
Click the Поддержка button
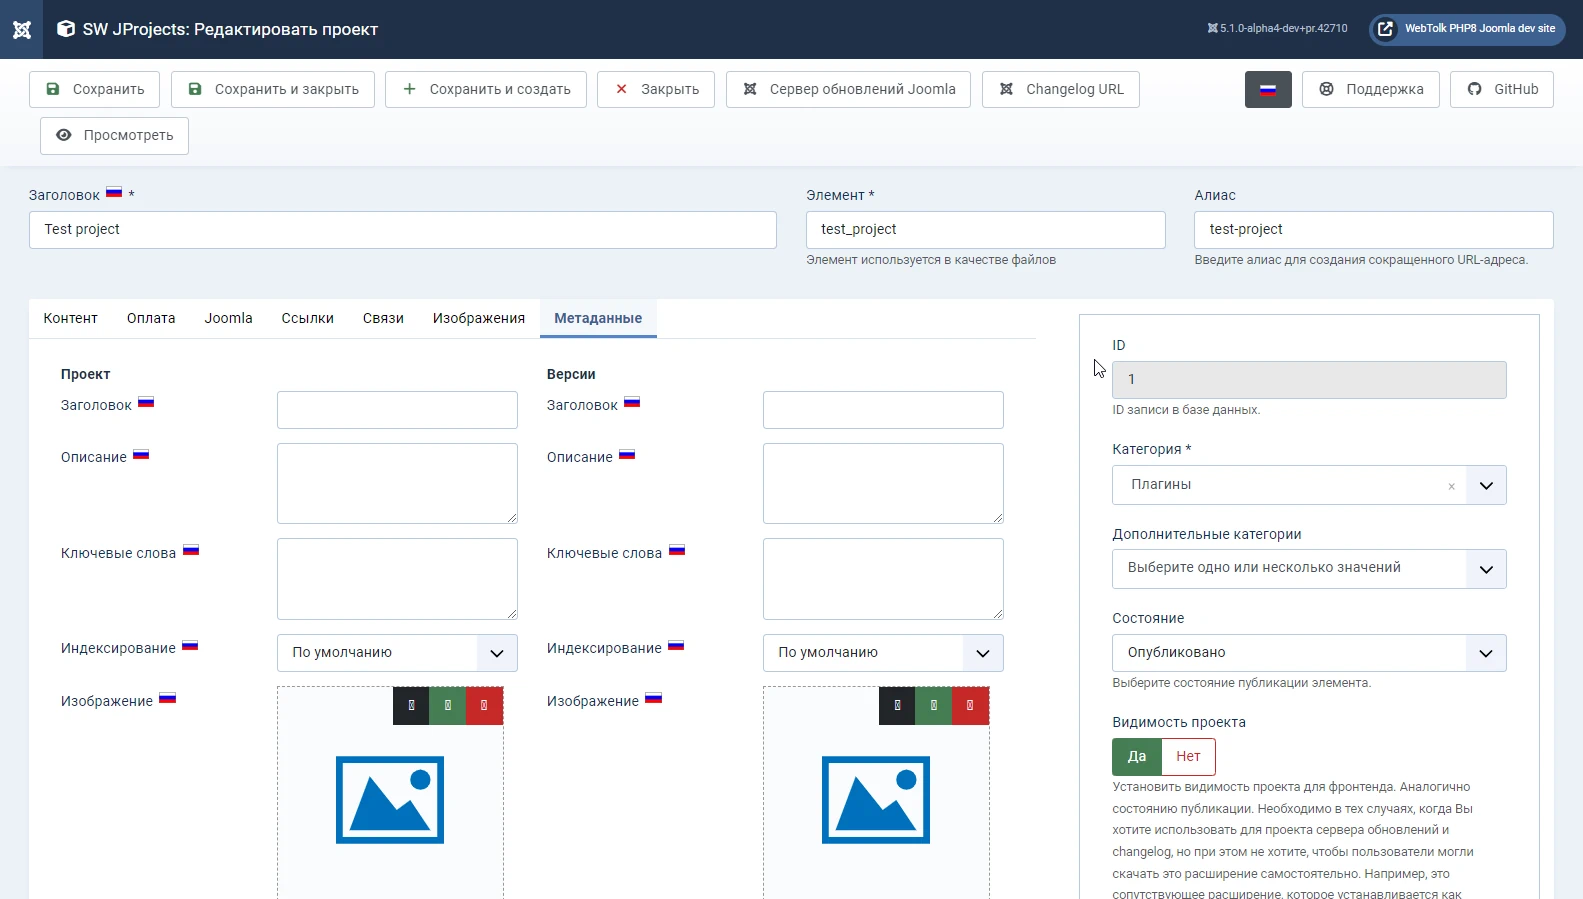coord(1371,89)
